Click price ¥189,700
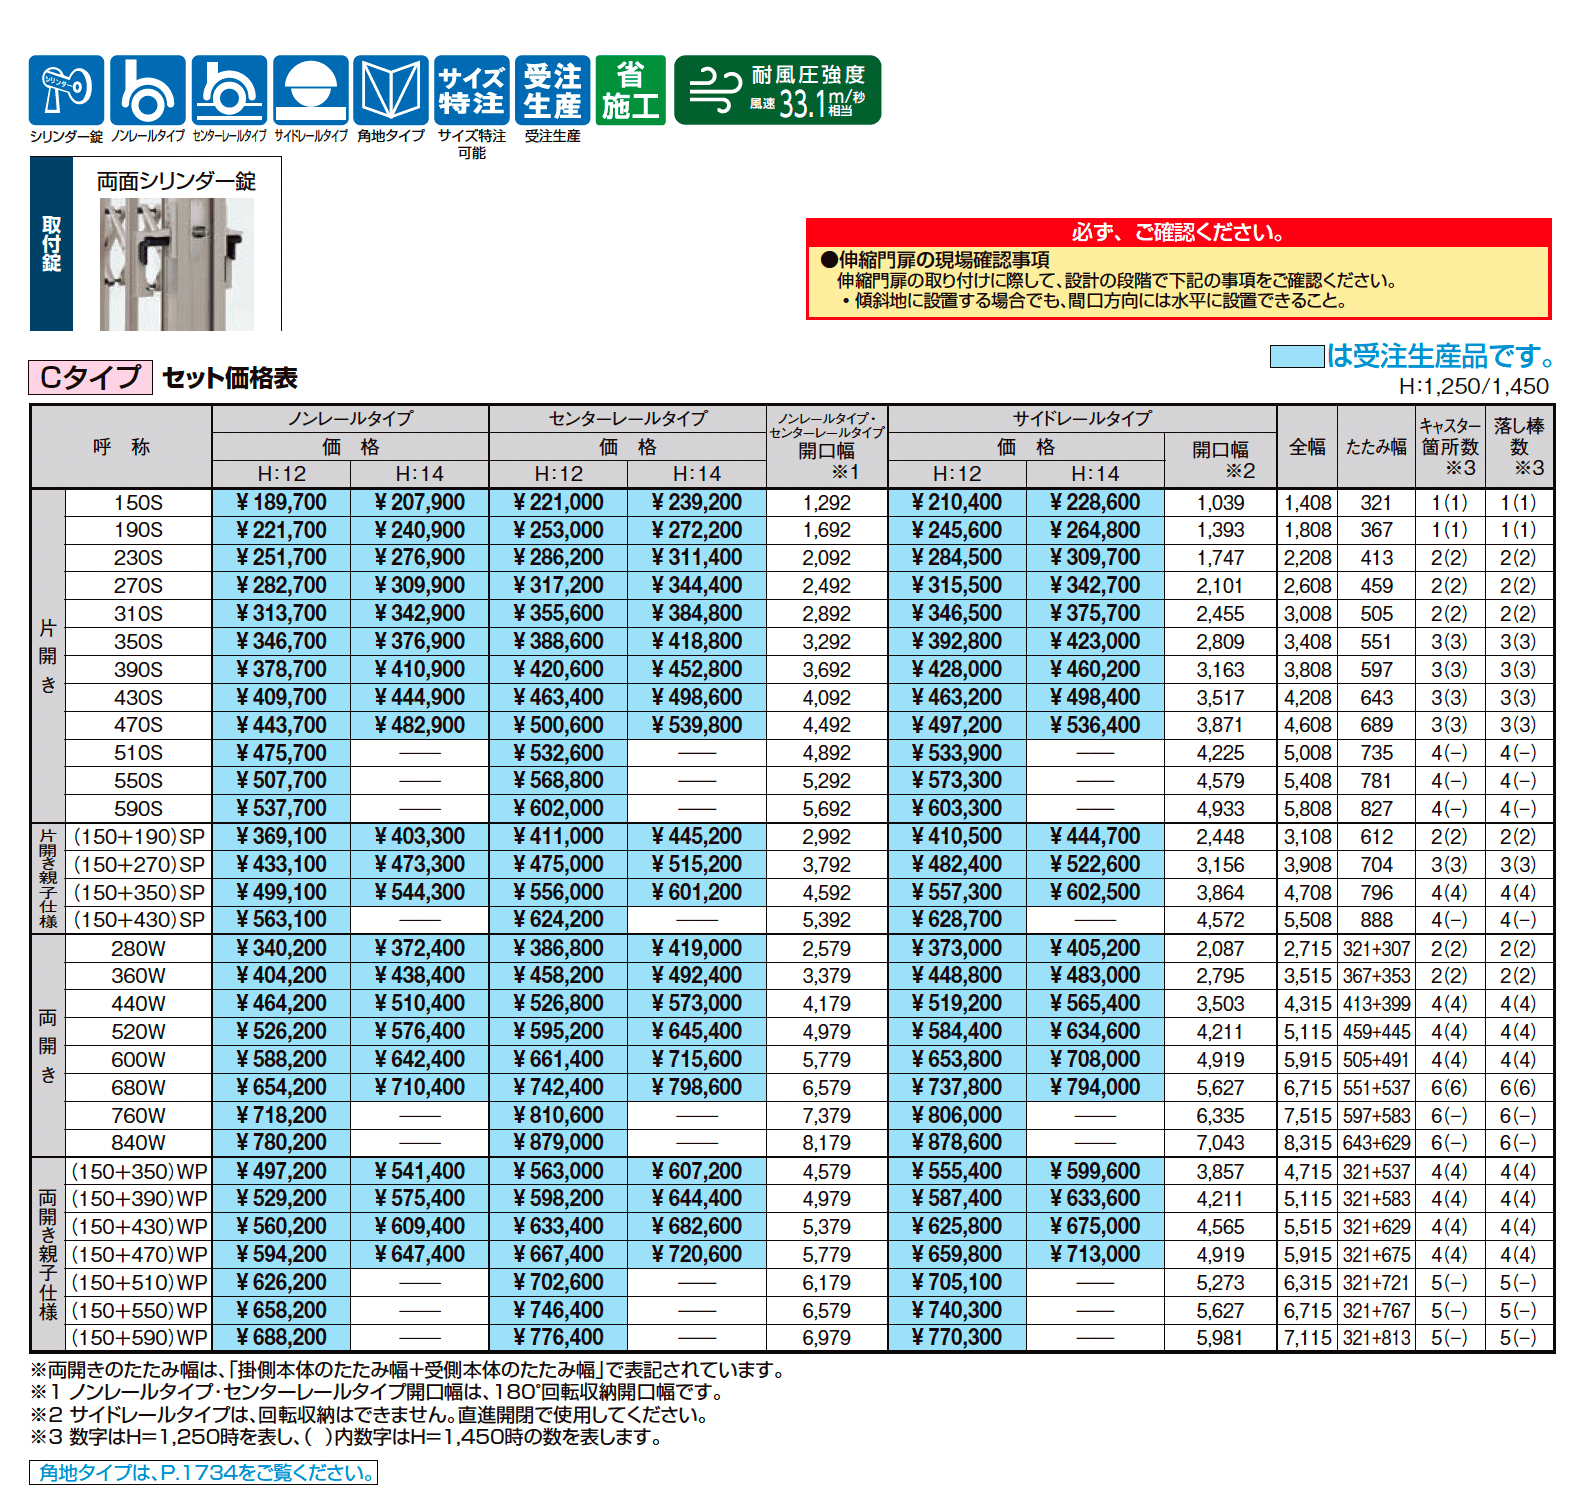Viewport: 1582px width, 1499px height. click(x=281, y=503)
